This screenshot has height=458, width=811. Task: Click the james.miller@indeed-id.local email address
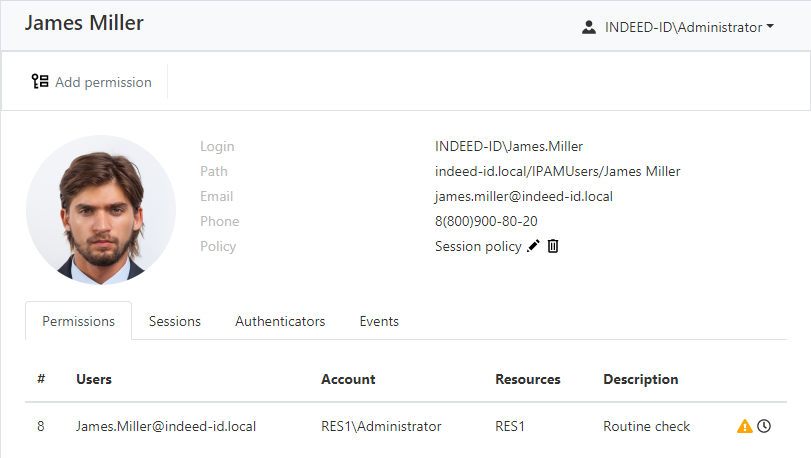[x=523, y=196]
